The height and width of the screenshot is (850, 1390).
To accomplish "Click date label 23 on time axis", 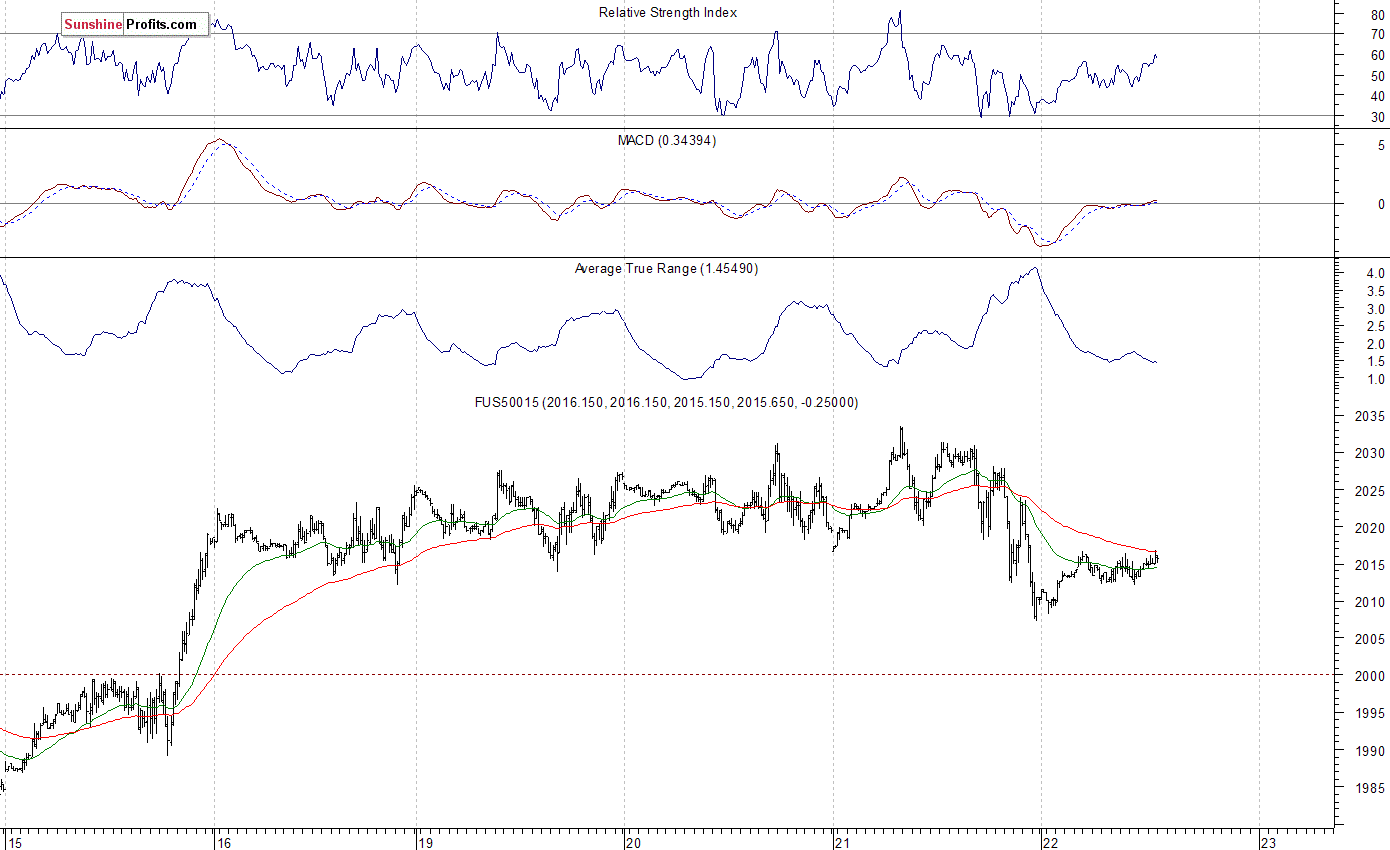I will point(1271,842).
